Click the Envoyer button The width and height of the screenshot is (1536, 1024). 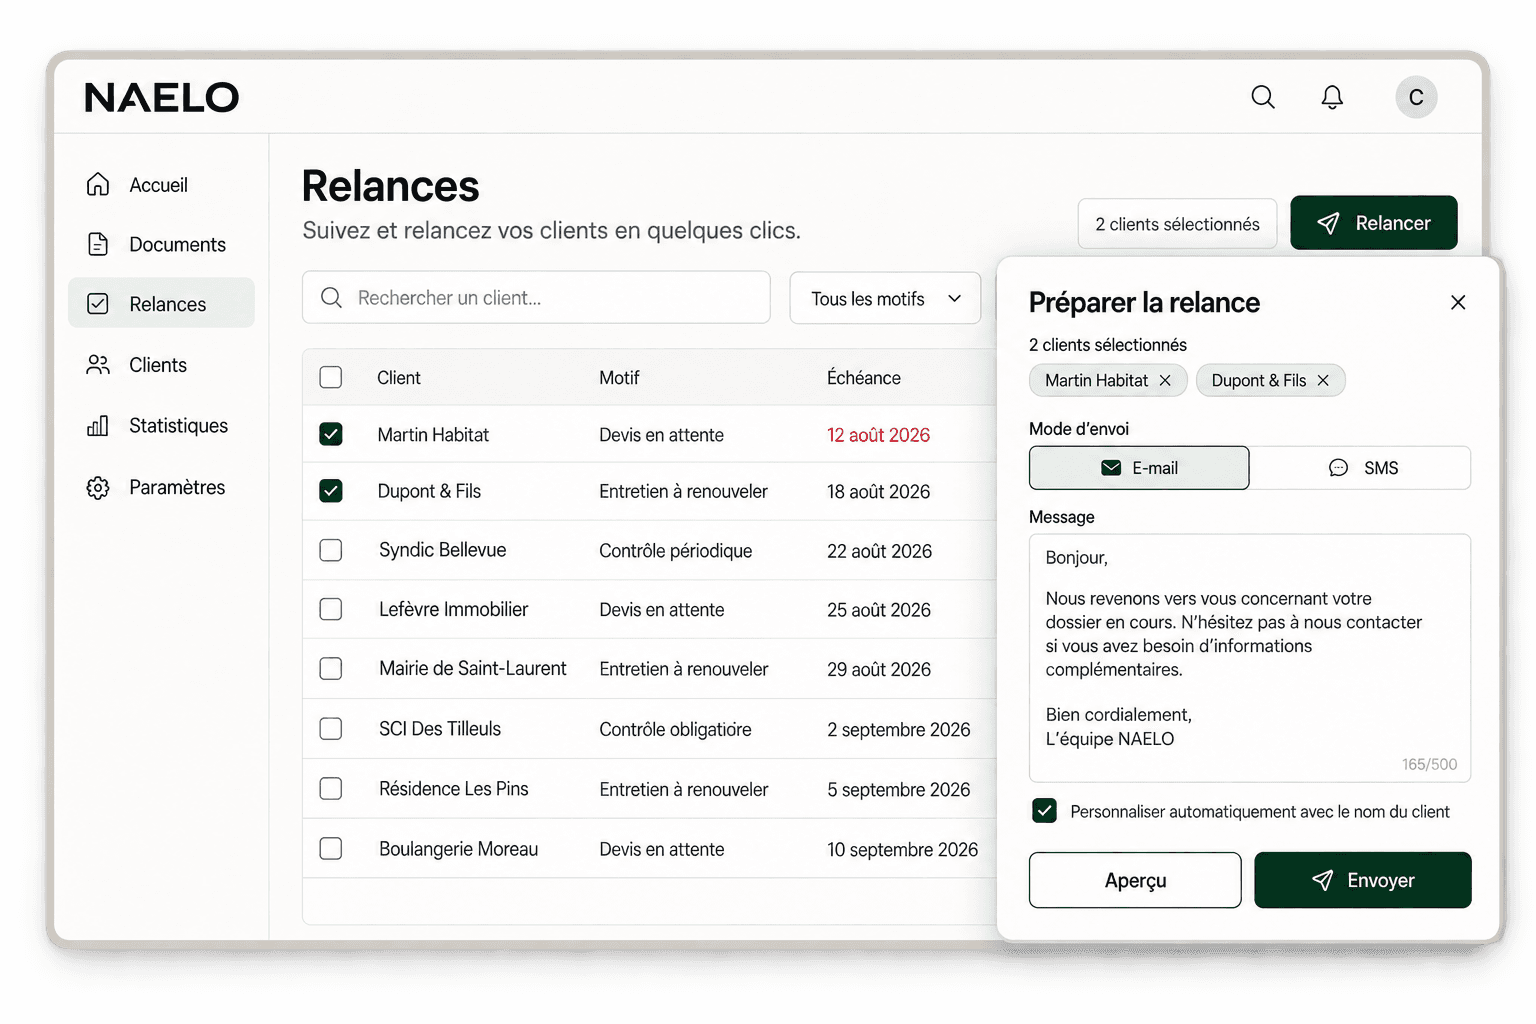(x=1363, y=880)
